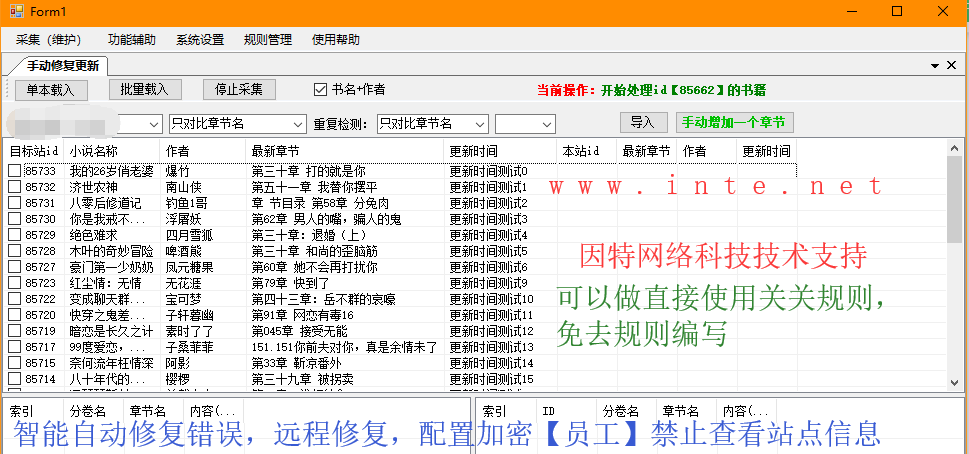Click the 批量载入 button
Viewport: 969px width, 454px height.
[x=145, y=89]
